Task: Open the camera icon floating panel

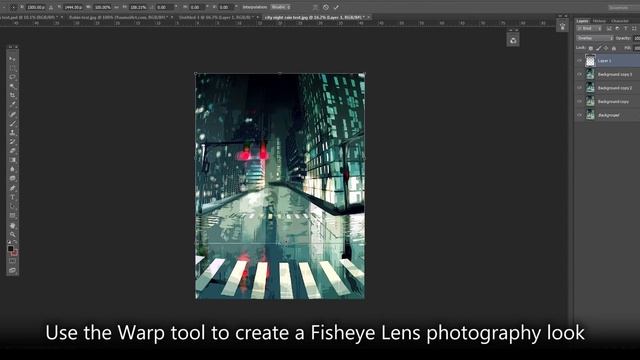Action: [513, 40]
